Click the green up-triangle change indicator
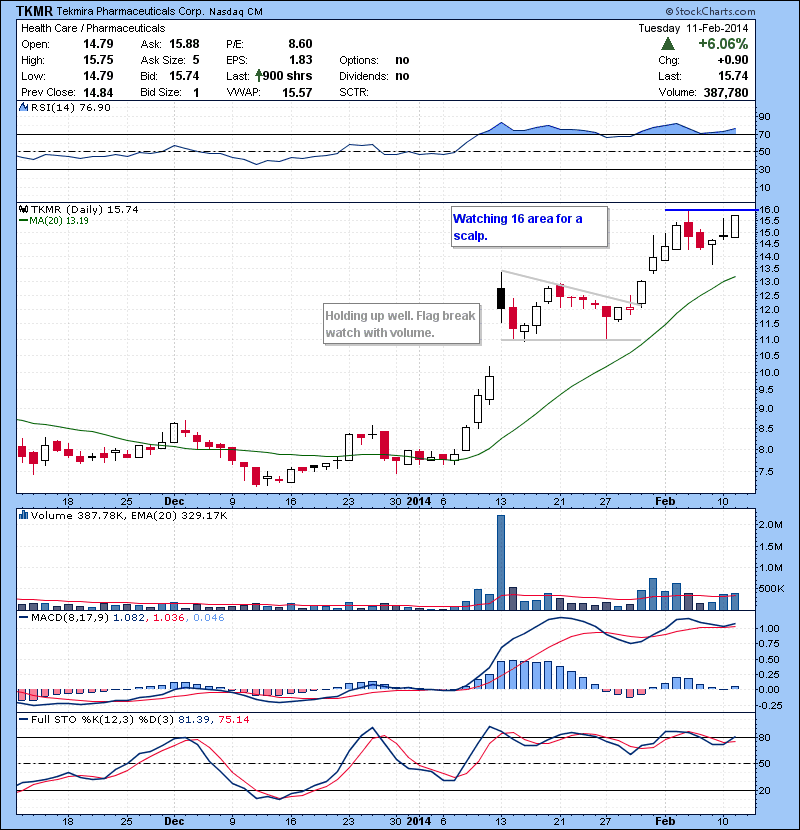The height and width of the screenshot is (830, 800). pyautogui.click(x=668, y=44)
